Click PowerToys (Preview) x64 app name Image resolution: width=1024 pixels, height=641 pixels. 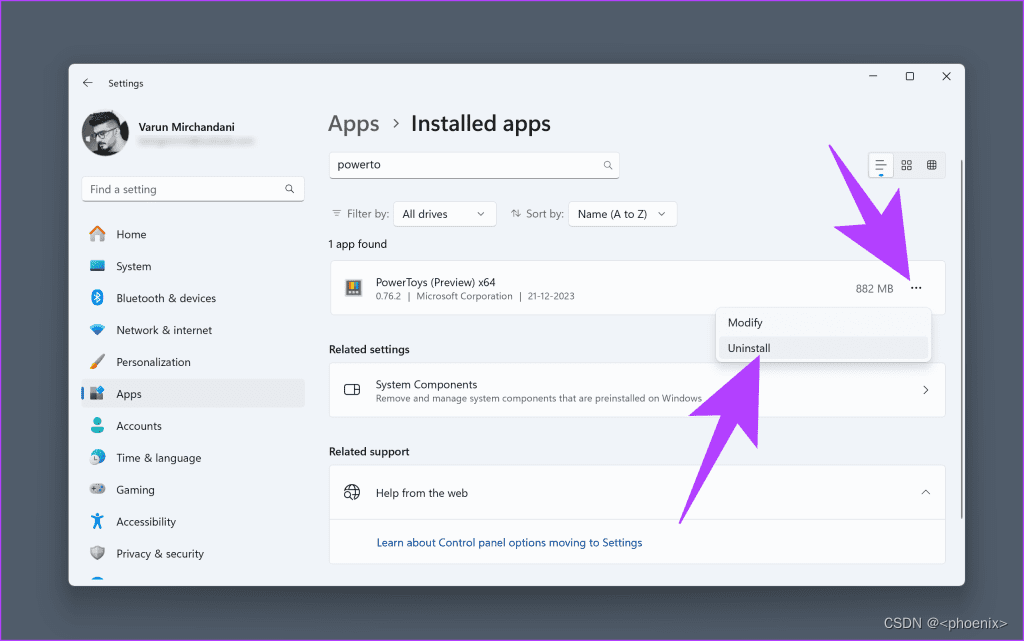tap(436, 282)
